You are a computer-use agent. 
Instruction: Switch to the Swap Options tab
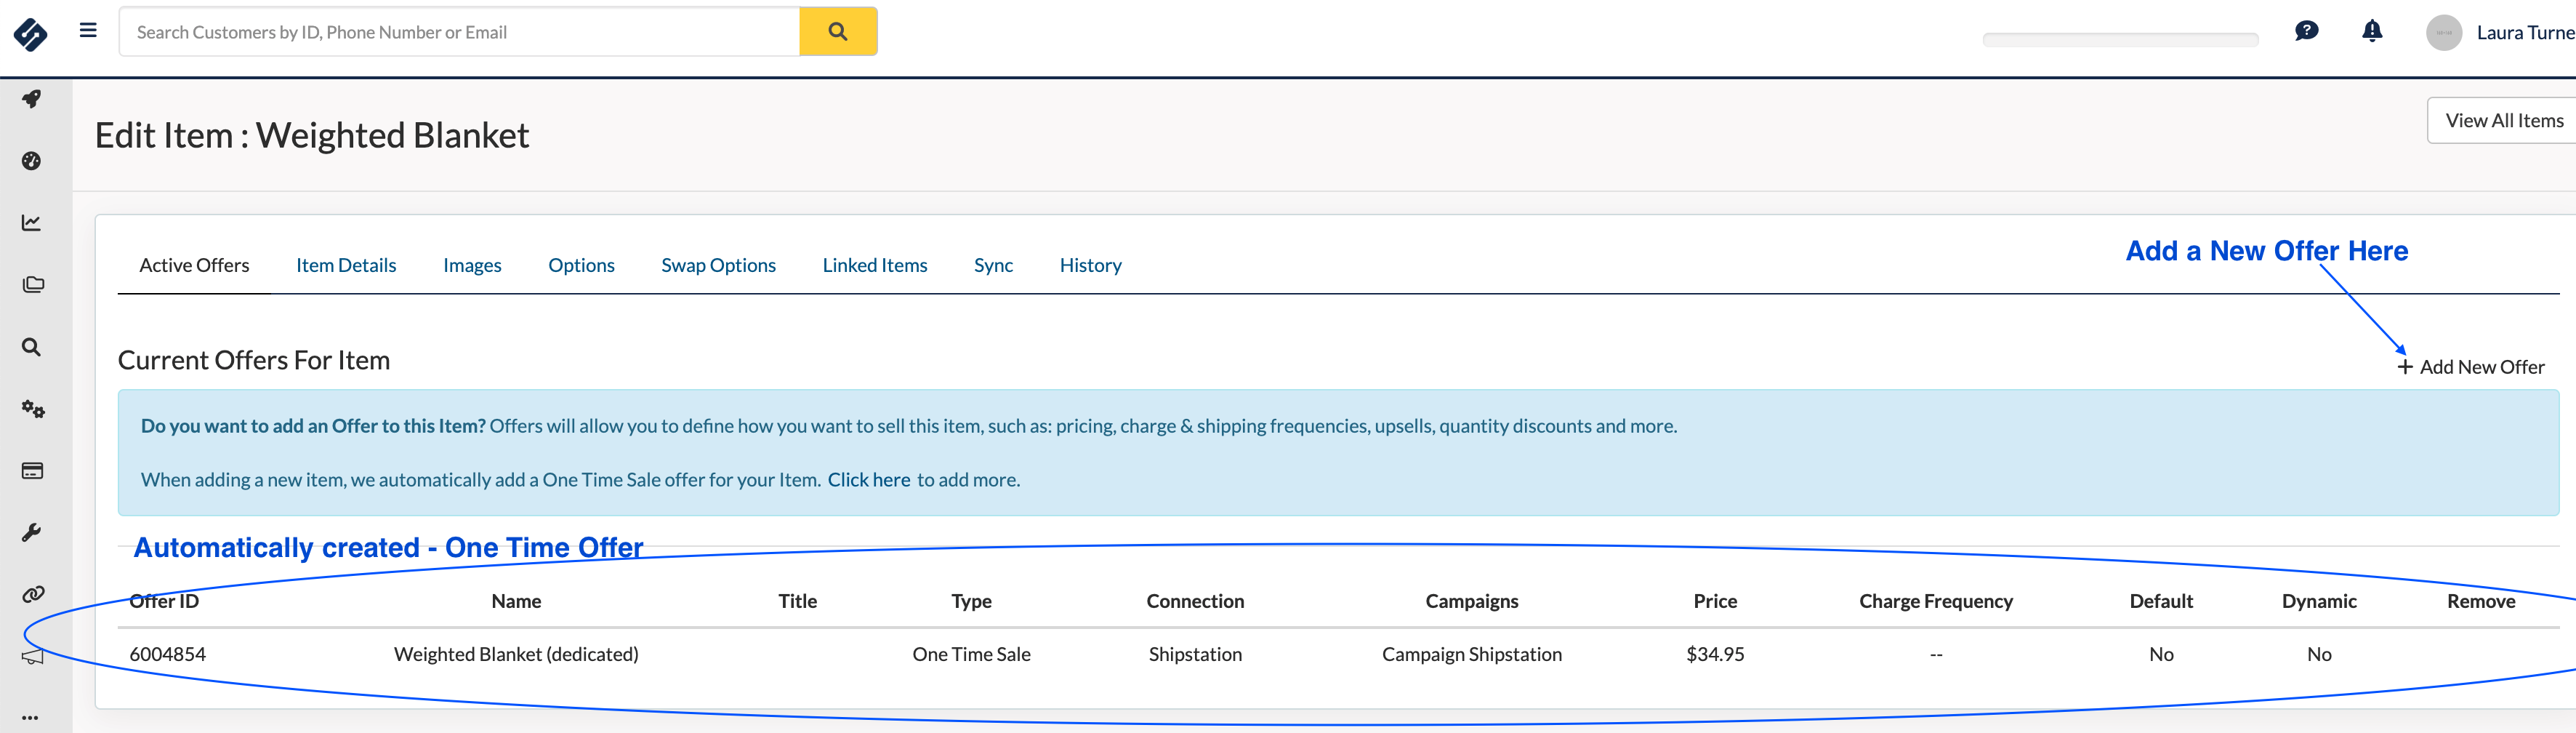718,265
